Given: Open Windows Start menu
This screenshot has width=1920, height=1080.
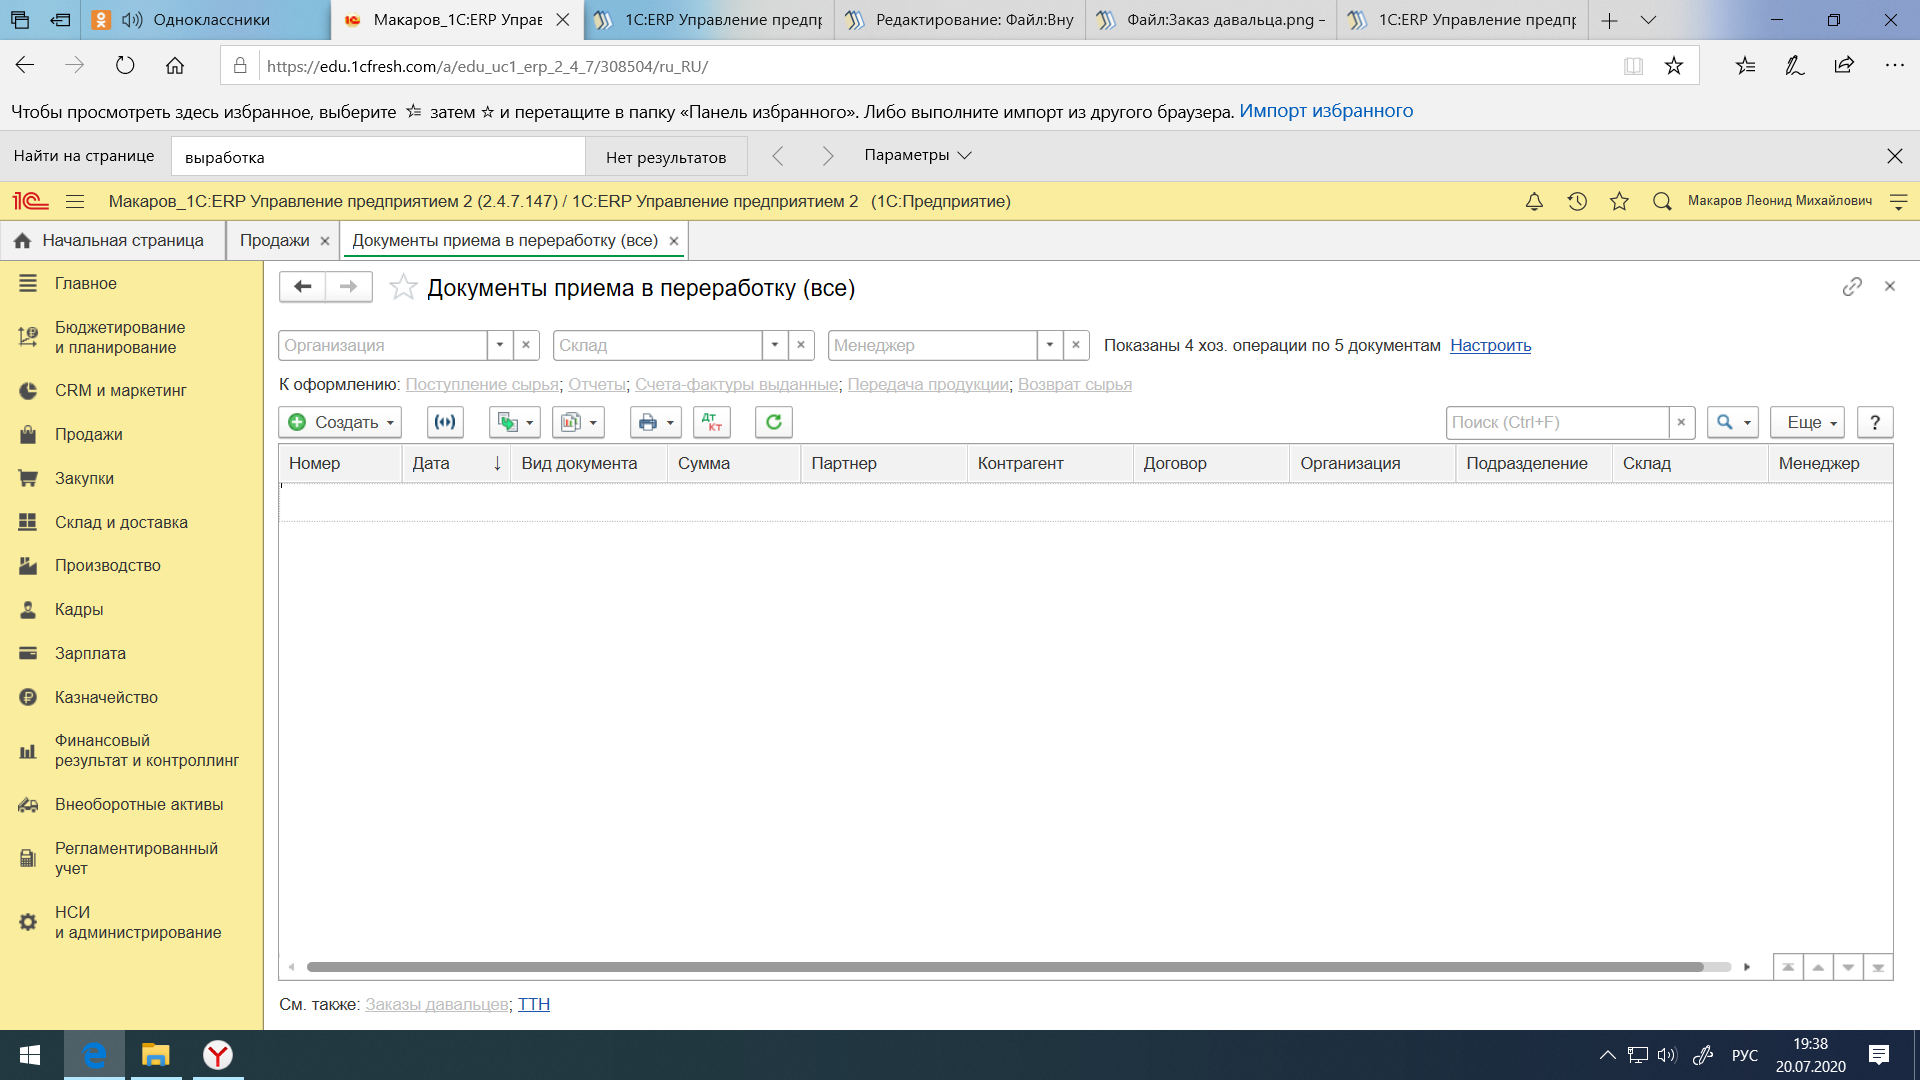Looking at the screenshot, I should click(30, 1055).
